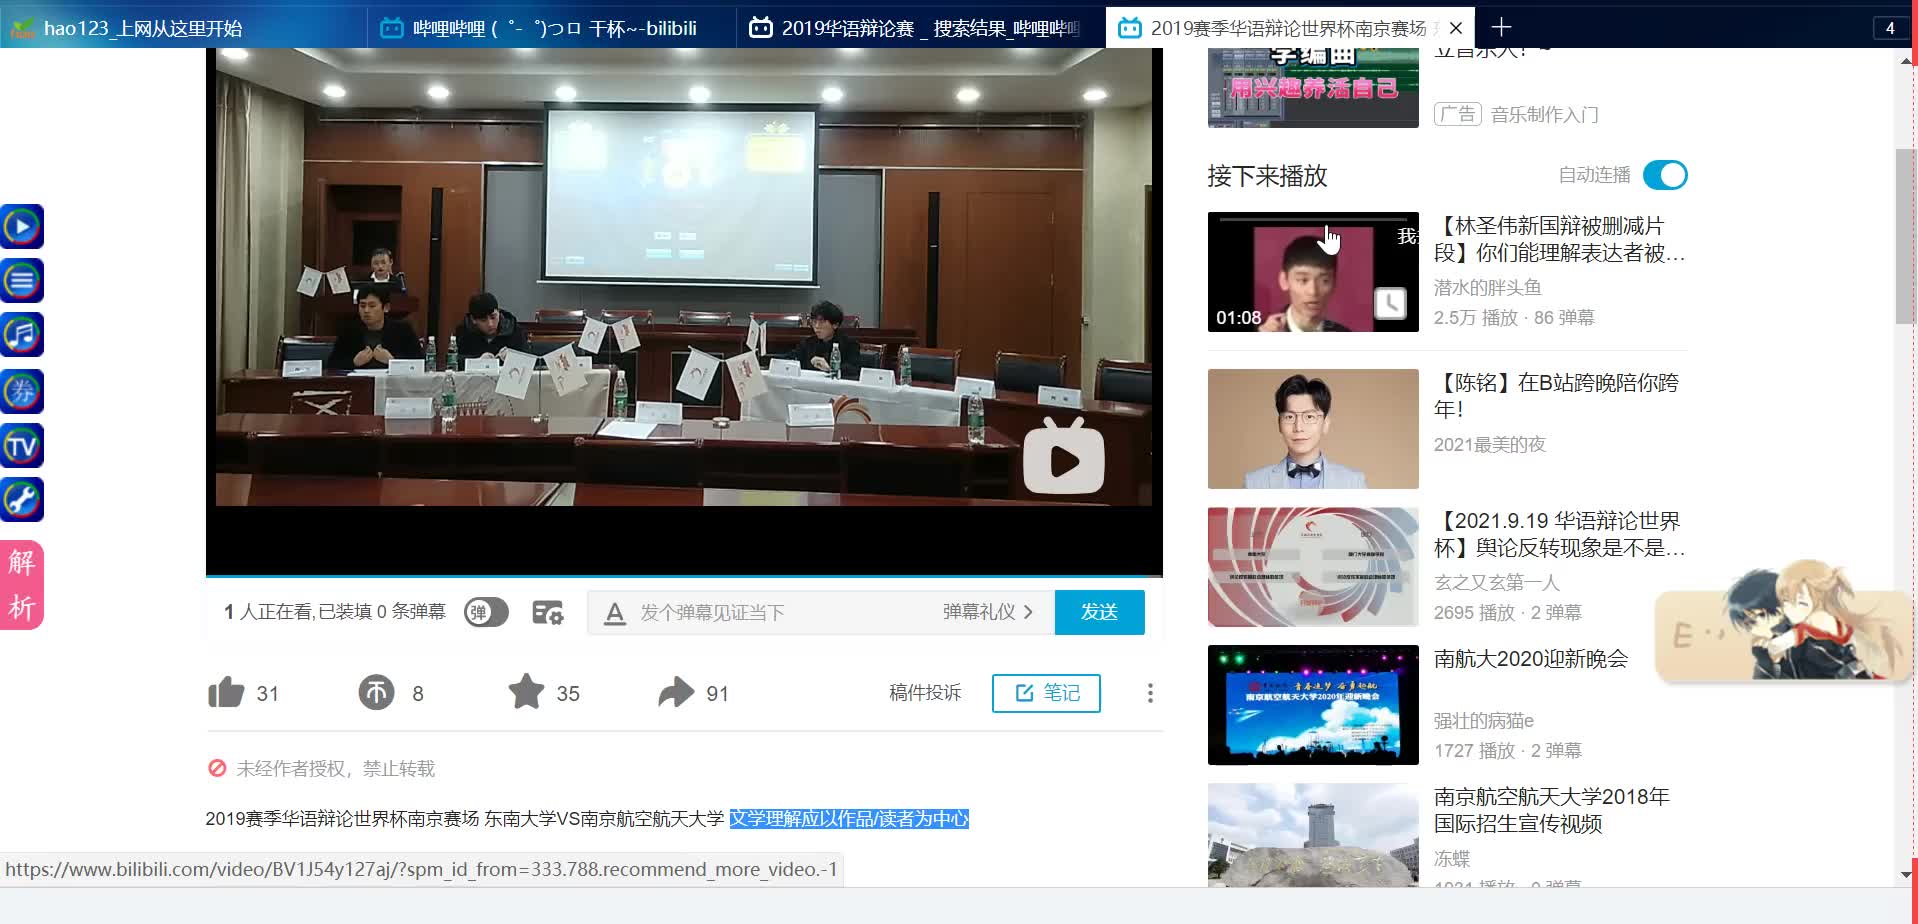
Task: Open danmaku settings icon
Action: 548,612
